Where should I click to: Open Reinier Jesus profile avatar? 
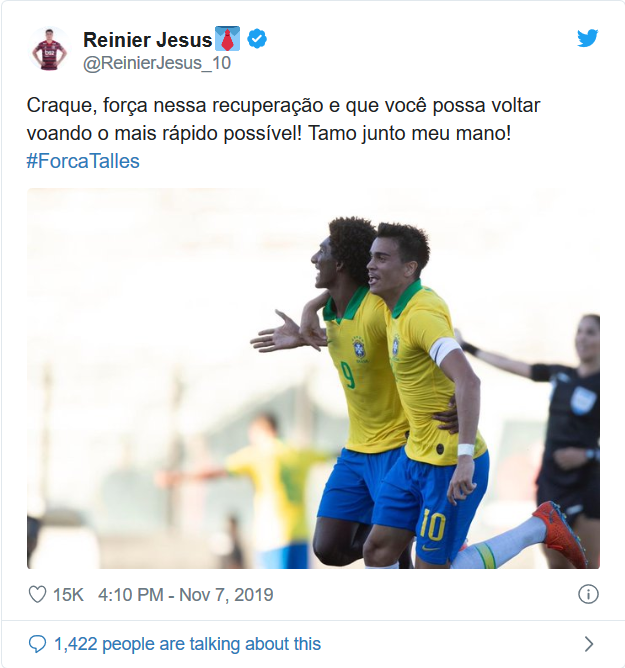coord(49,49)
